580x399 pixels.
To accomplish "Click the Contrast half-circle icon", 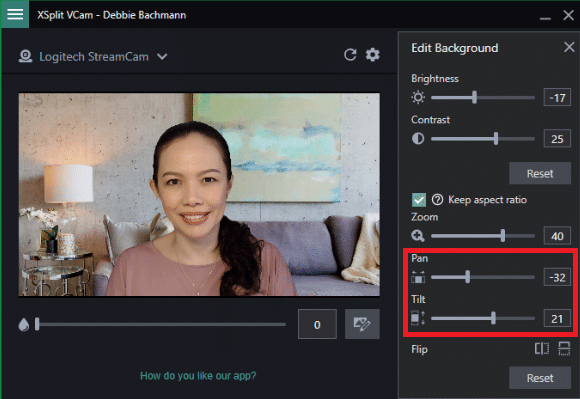I will (x=418, y=139).
